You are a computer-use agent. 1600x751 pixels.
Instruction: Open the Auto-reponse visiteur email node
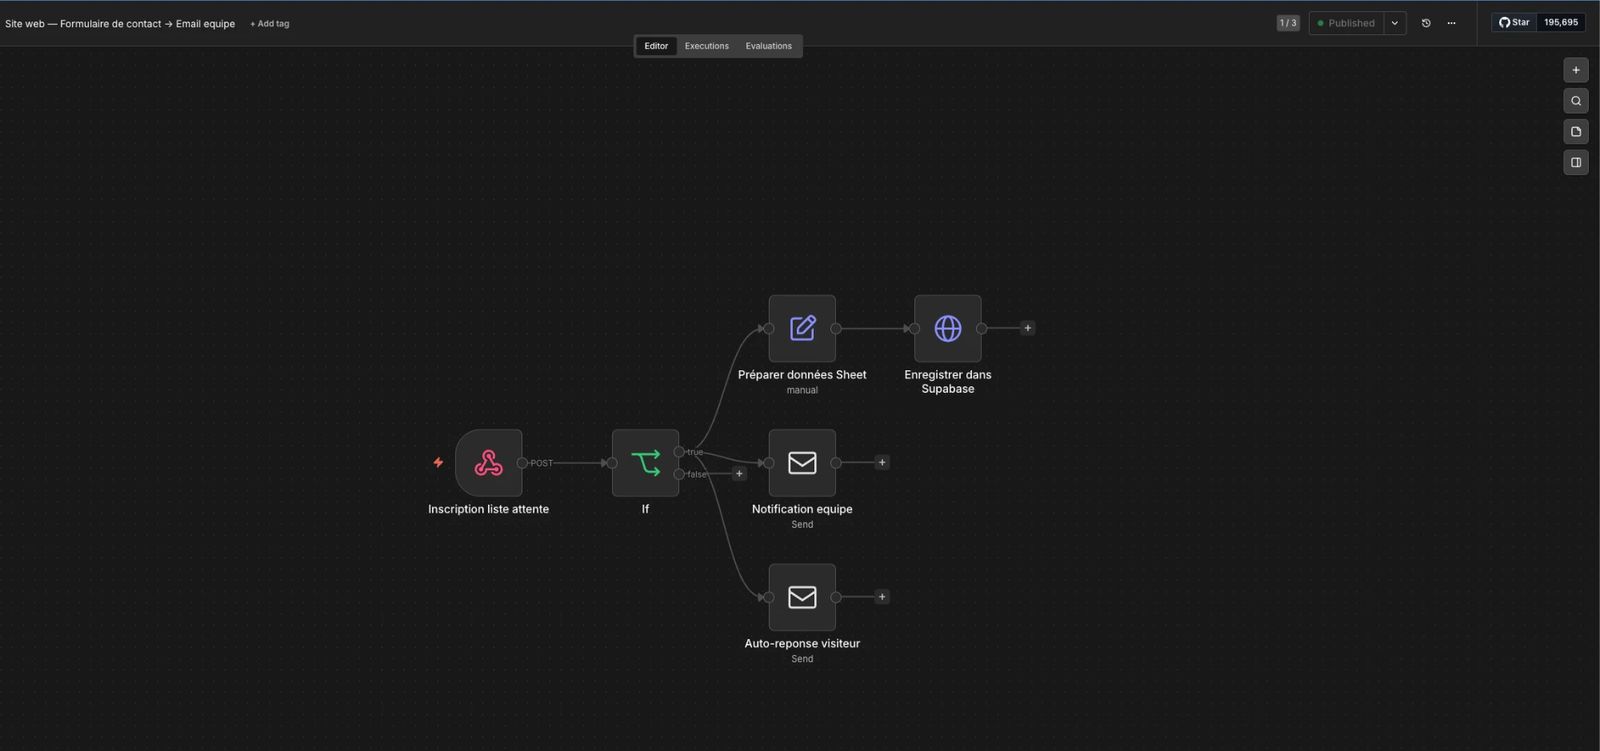coord(802,597)
